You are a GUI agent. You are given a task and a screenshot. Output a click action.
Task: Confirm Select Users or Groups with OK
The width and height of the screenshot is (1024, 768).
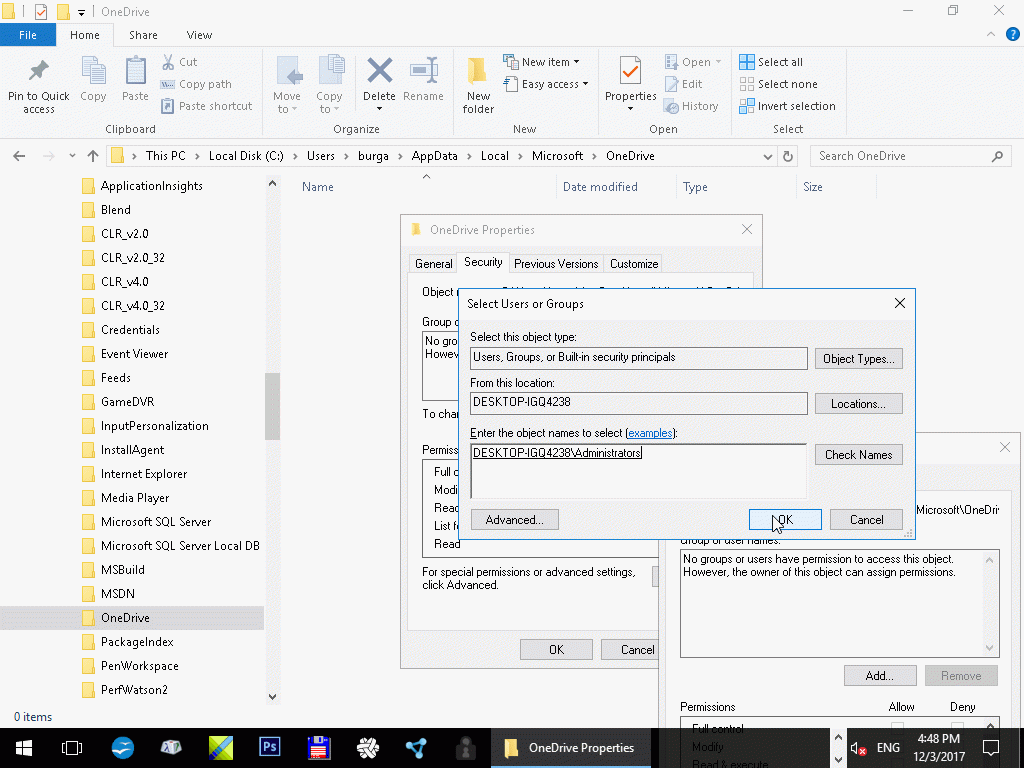click(x=785, y=520)
